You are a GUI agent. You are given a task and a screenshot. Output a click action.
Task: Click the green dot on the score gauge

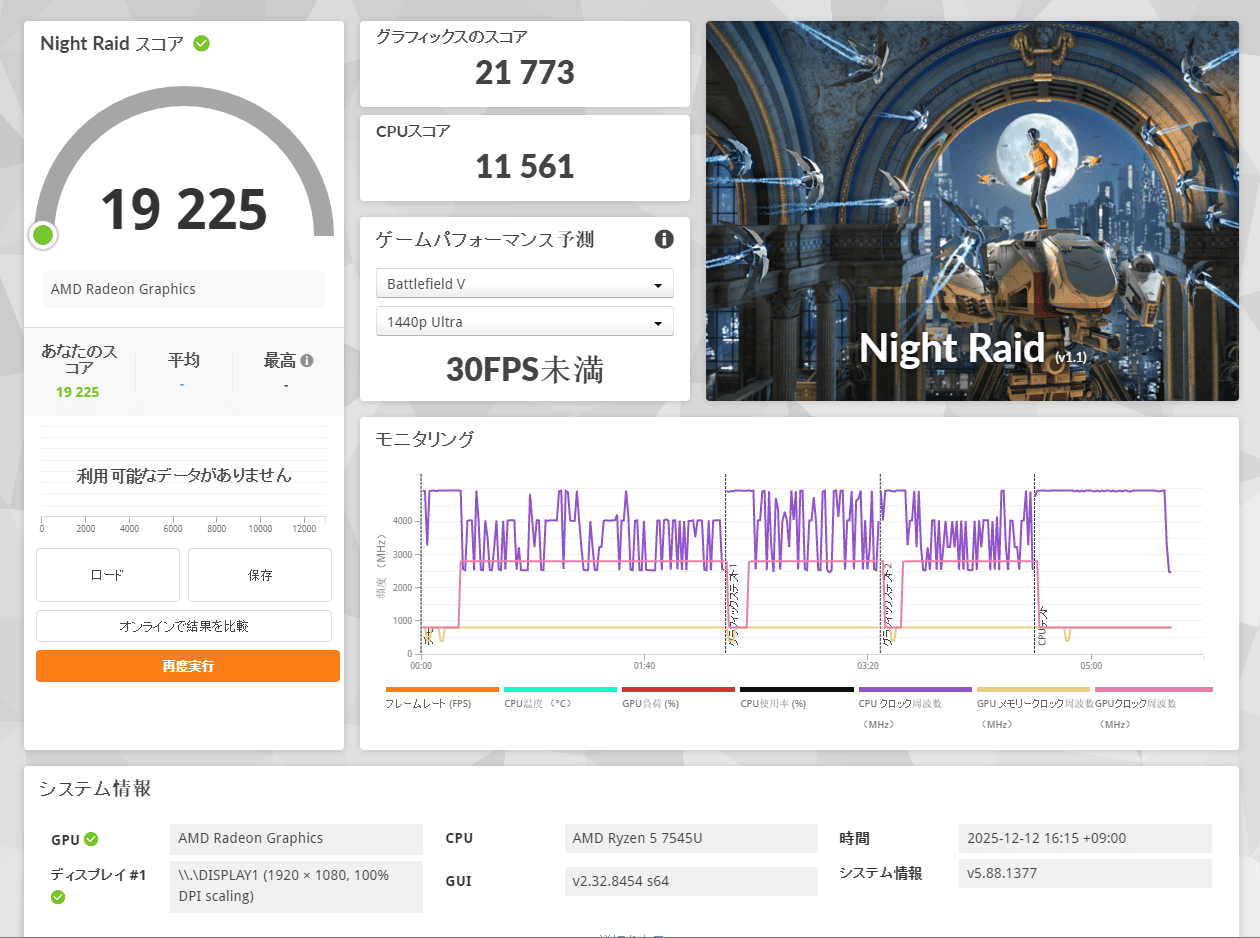[x=43, y=236]
